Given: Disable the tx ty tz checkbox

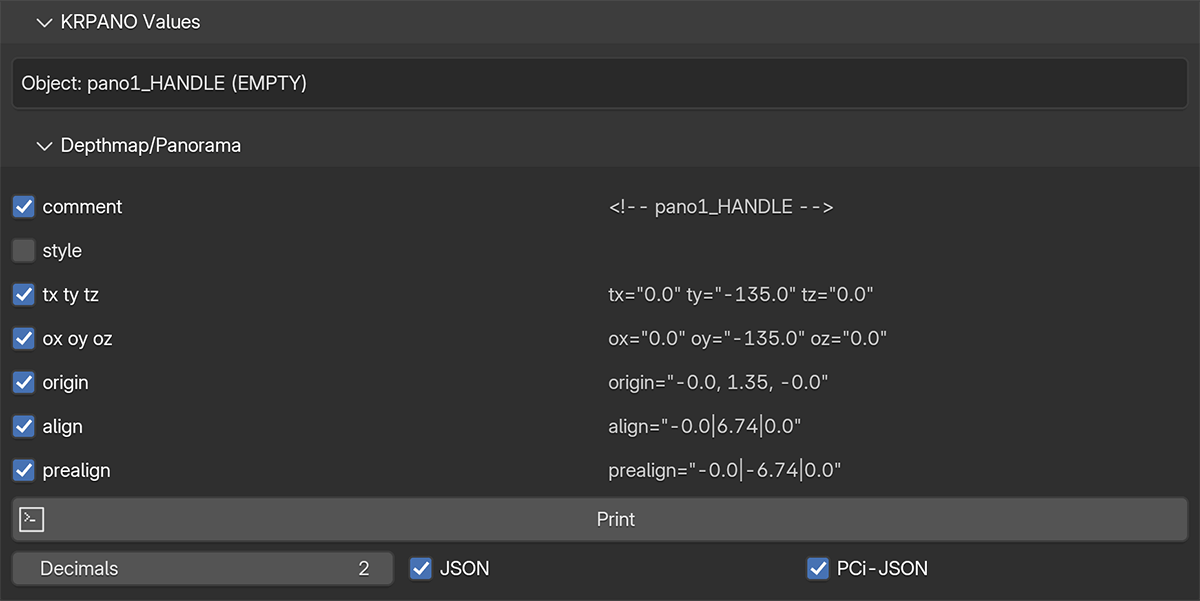Looking at the screenshot, I should (24, 295).
